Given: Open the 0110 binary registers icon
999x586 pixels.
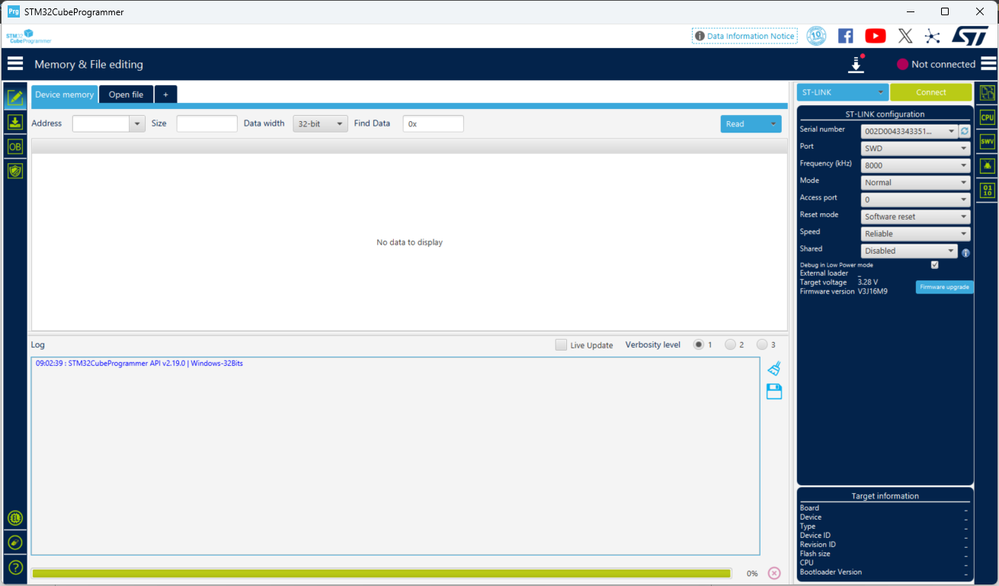Looking at the screenshot, I should point(988,190).
